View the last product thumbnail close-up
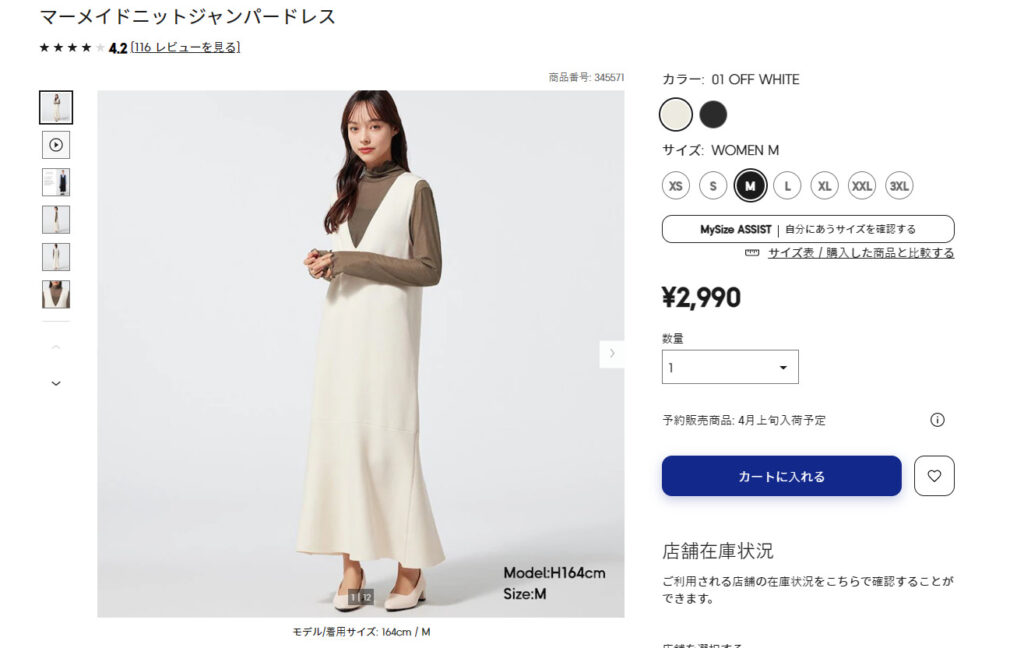Image resolution: width=1024 pixels, height=648 pixels. point(56,294)
